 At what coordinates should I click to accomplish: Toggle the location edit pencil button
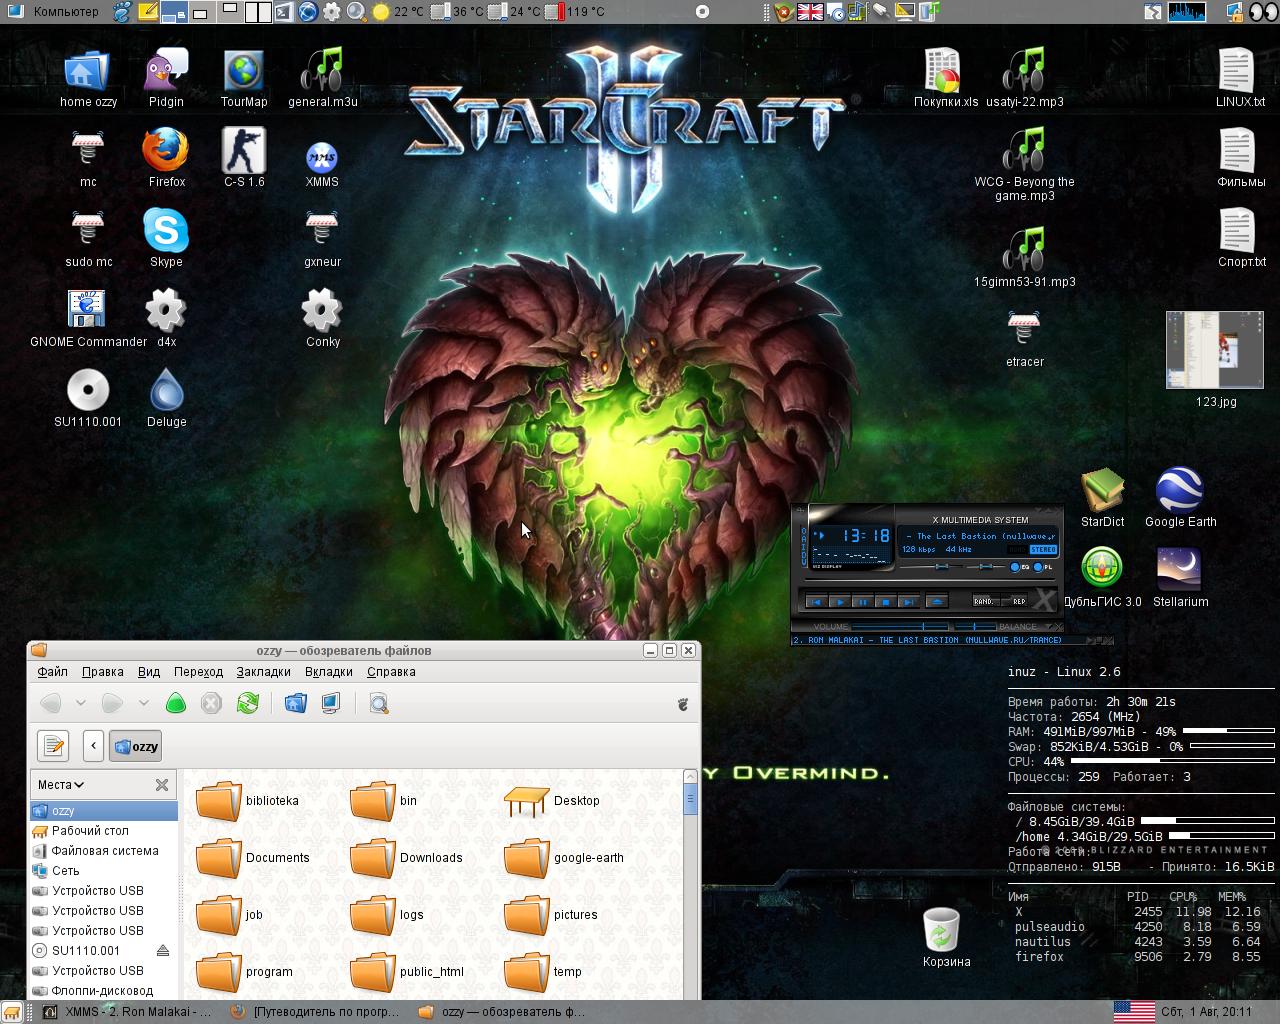[x=53, y=746]
